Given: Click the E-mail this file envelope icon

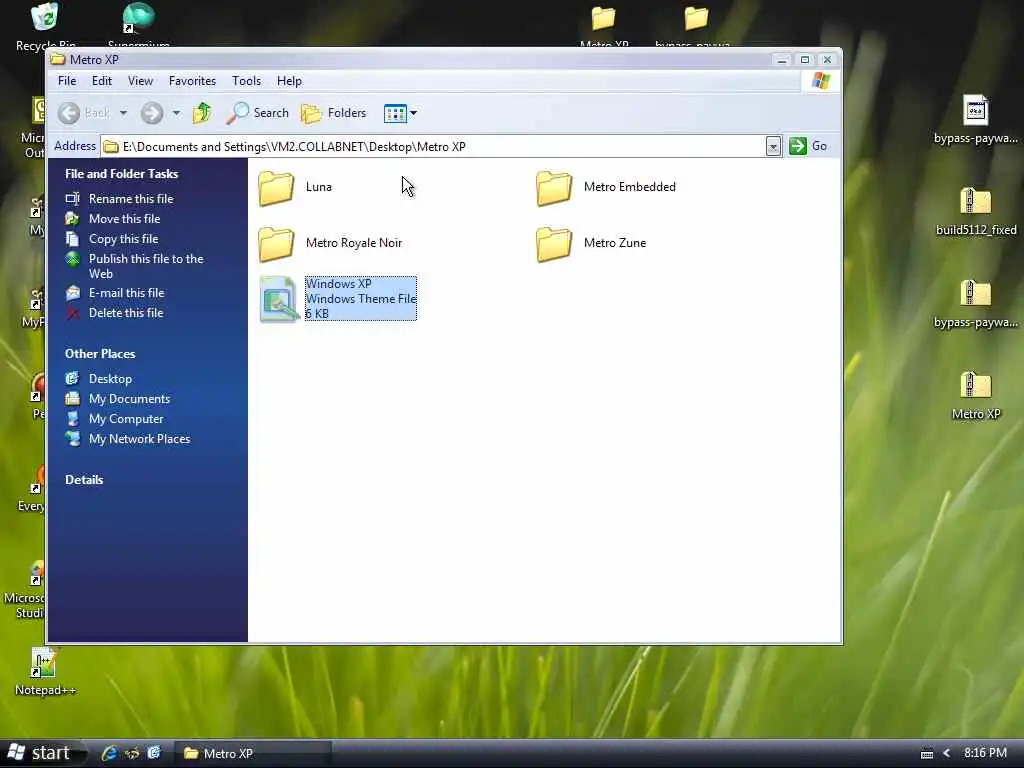Looking at the screenshot, I should pos(72,293).
